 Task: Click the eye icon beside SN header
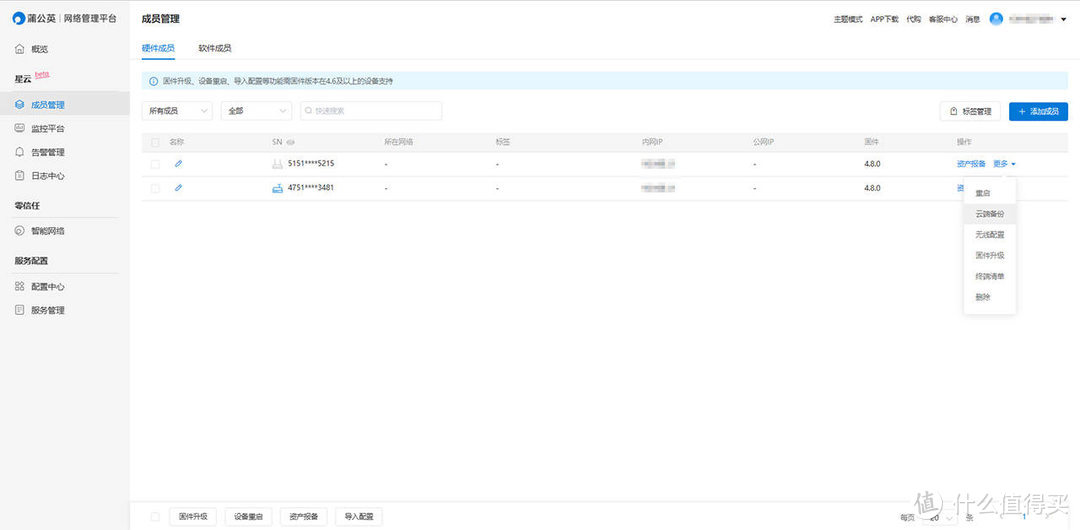291,143
